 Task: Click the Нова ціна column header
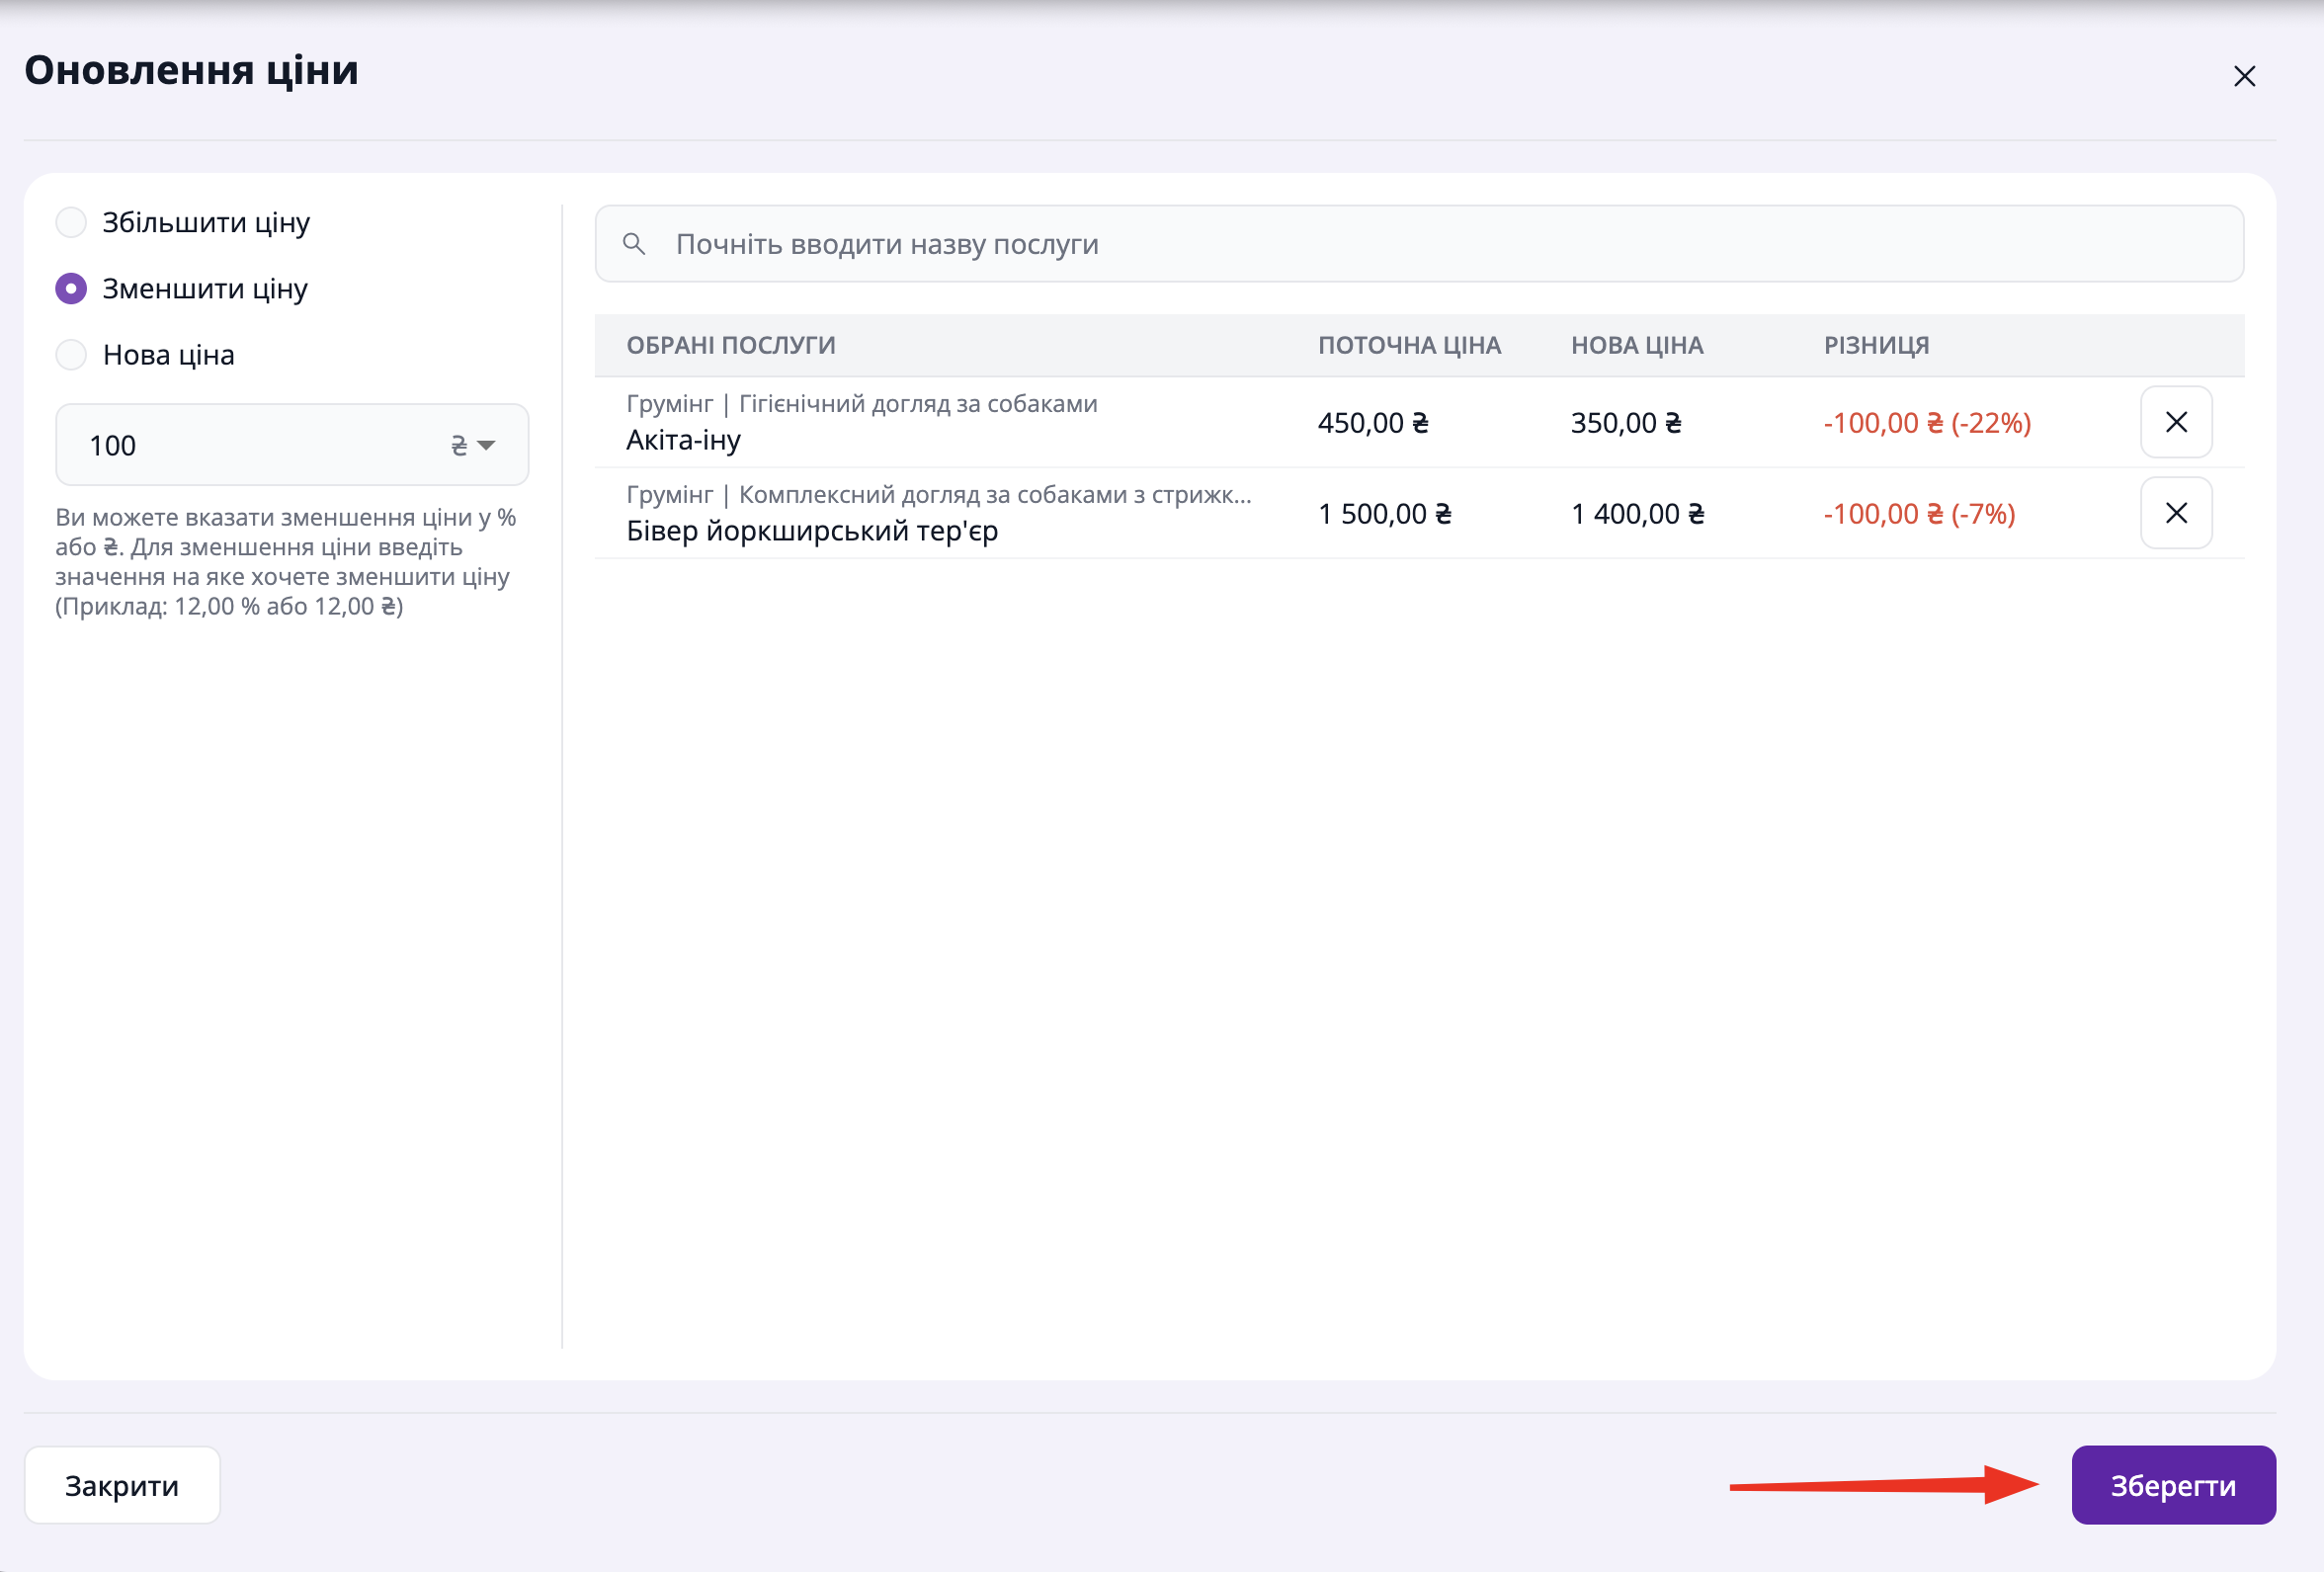(x=1636, y=346)
